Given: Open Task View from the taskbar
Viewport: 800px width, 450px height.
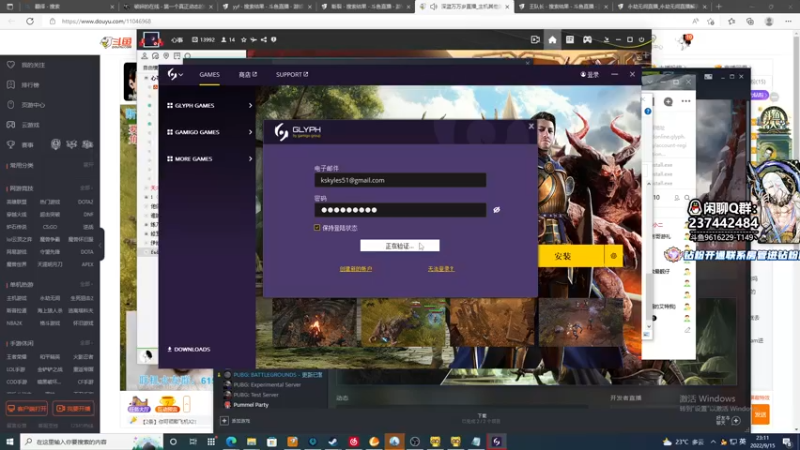Looking at the screenshot, I should coord(193,442).
